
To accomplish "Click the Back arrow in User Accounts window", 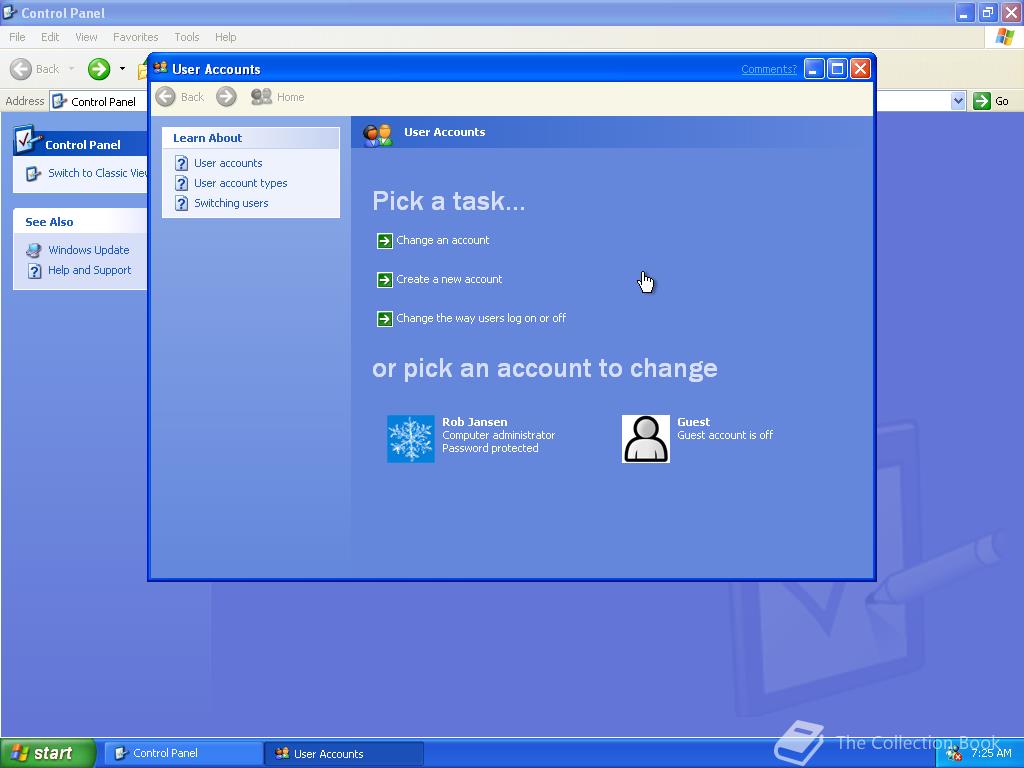I will [x=166, y=97].
